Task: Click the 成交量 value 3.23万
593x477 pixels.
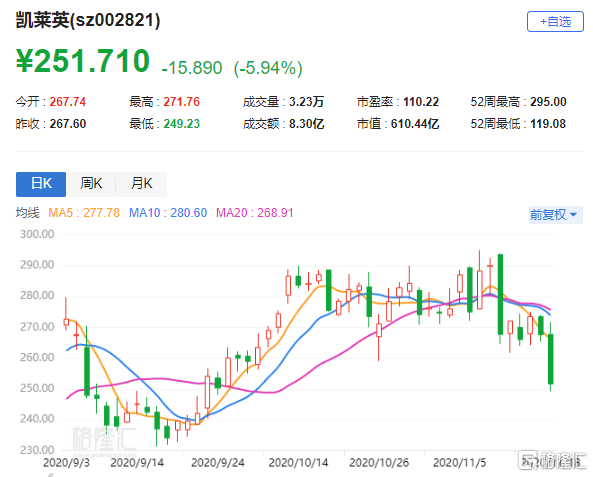Action: [x=306, y=102]
